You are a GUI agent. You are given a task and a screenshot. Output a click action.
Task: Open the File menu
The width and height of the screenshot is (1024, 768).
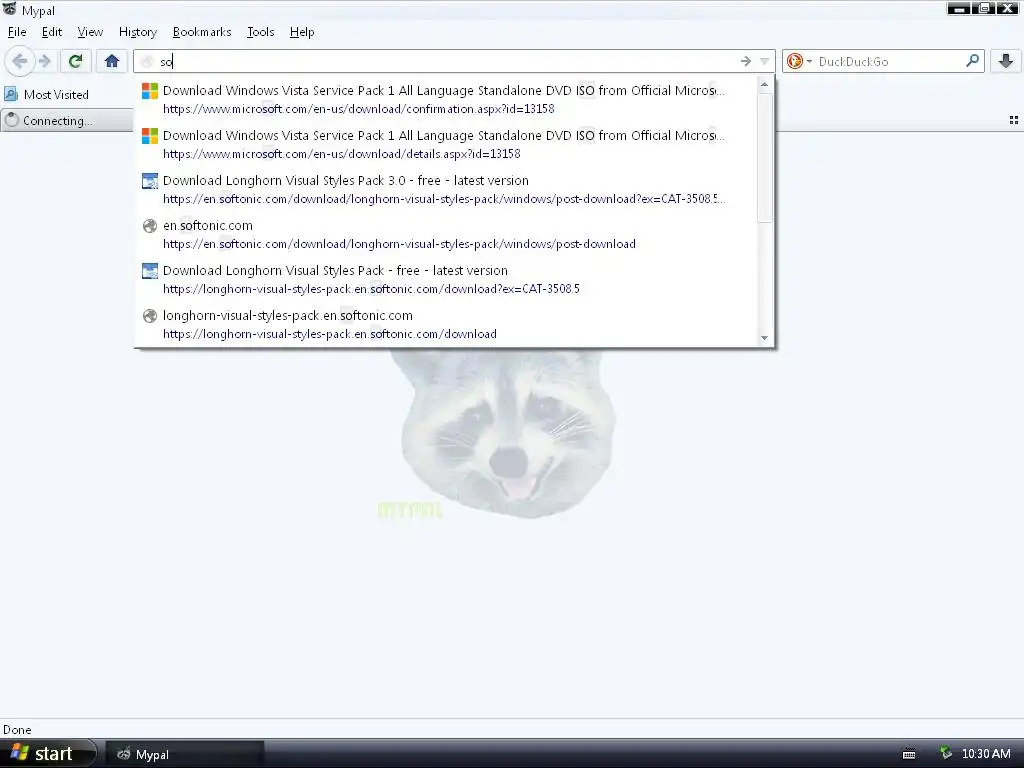click(x=17, y=32)
